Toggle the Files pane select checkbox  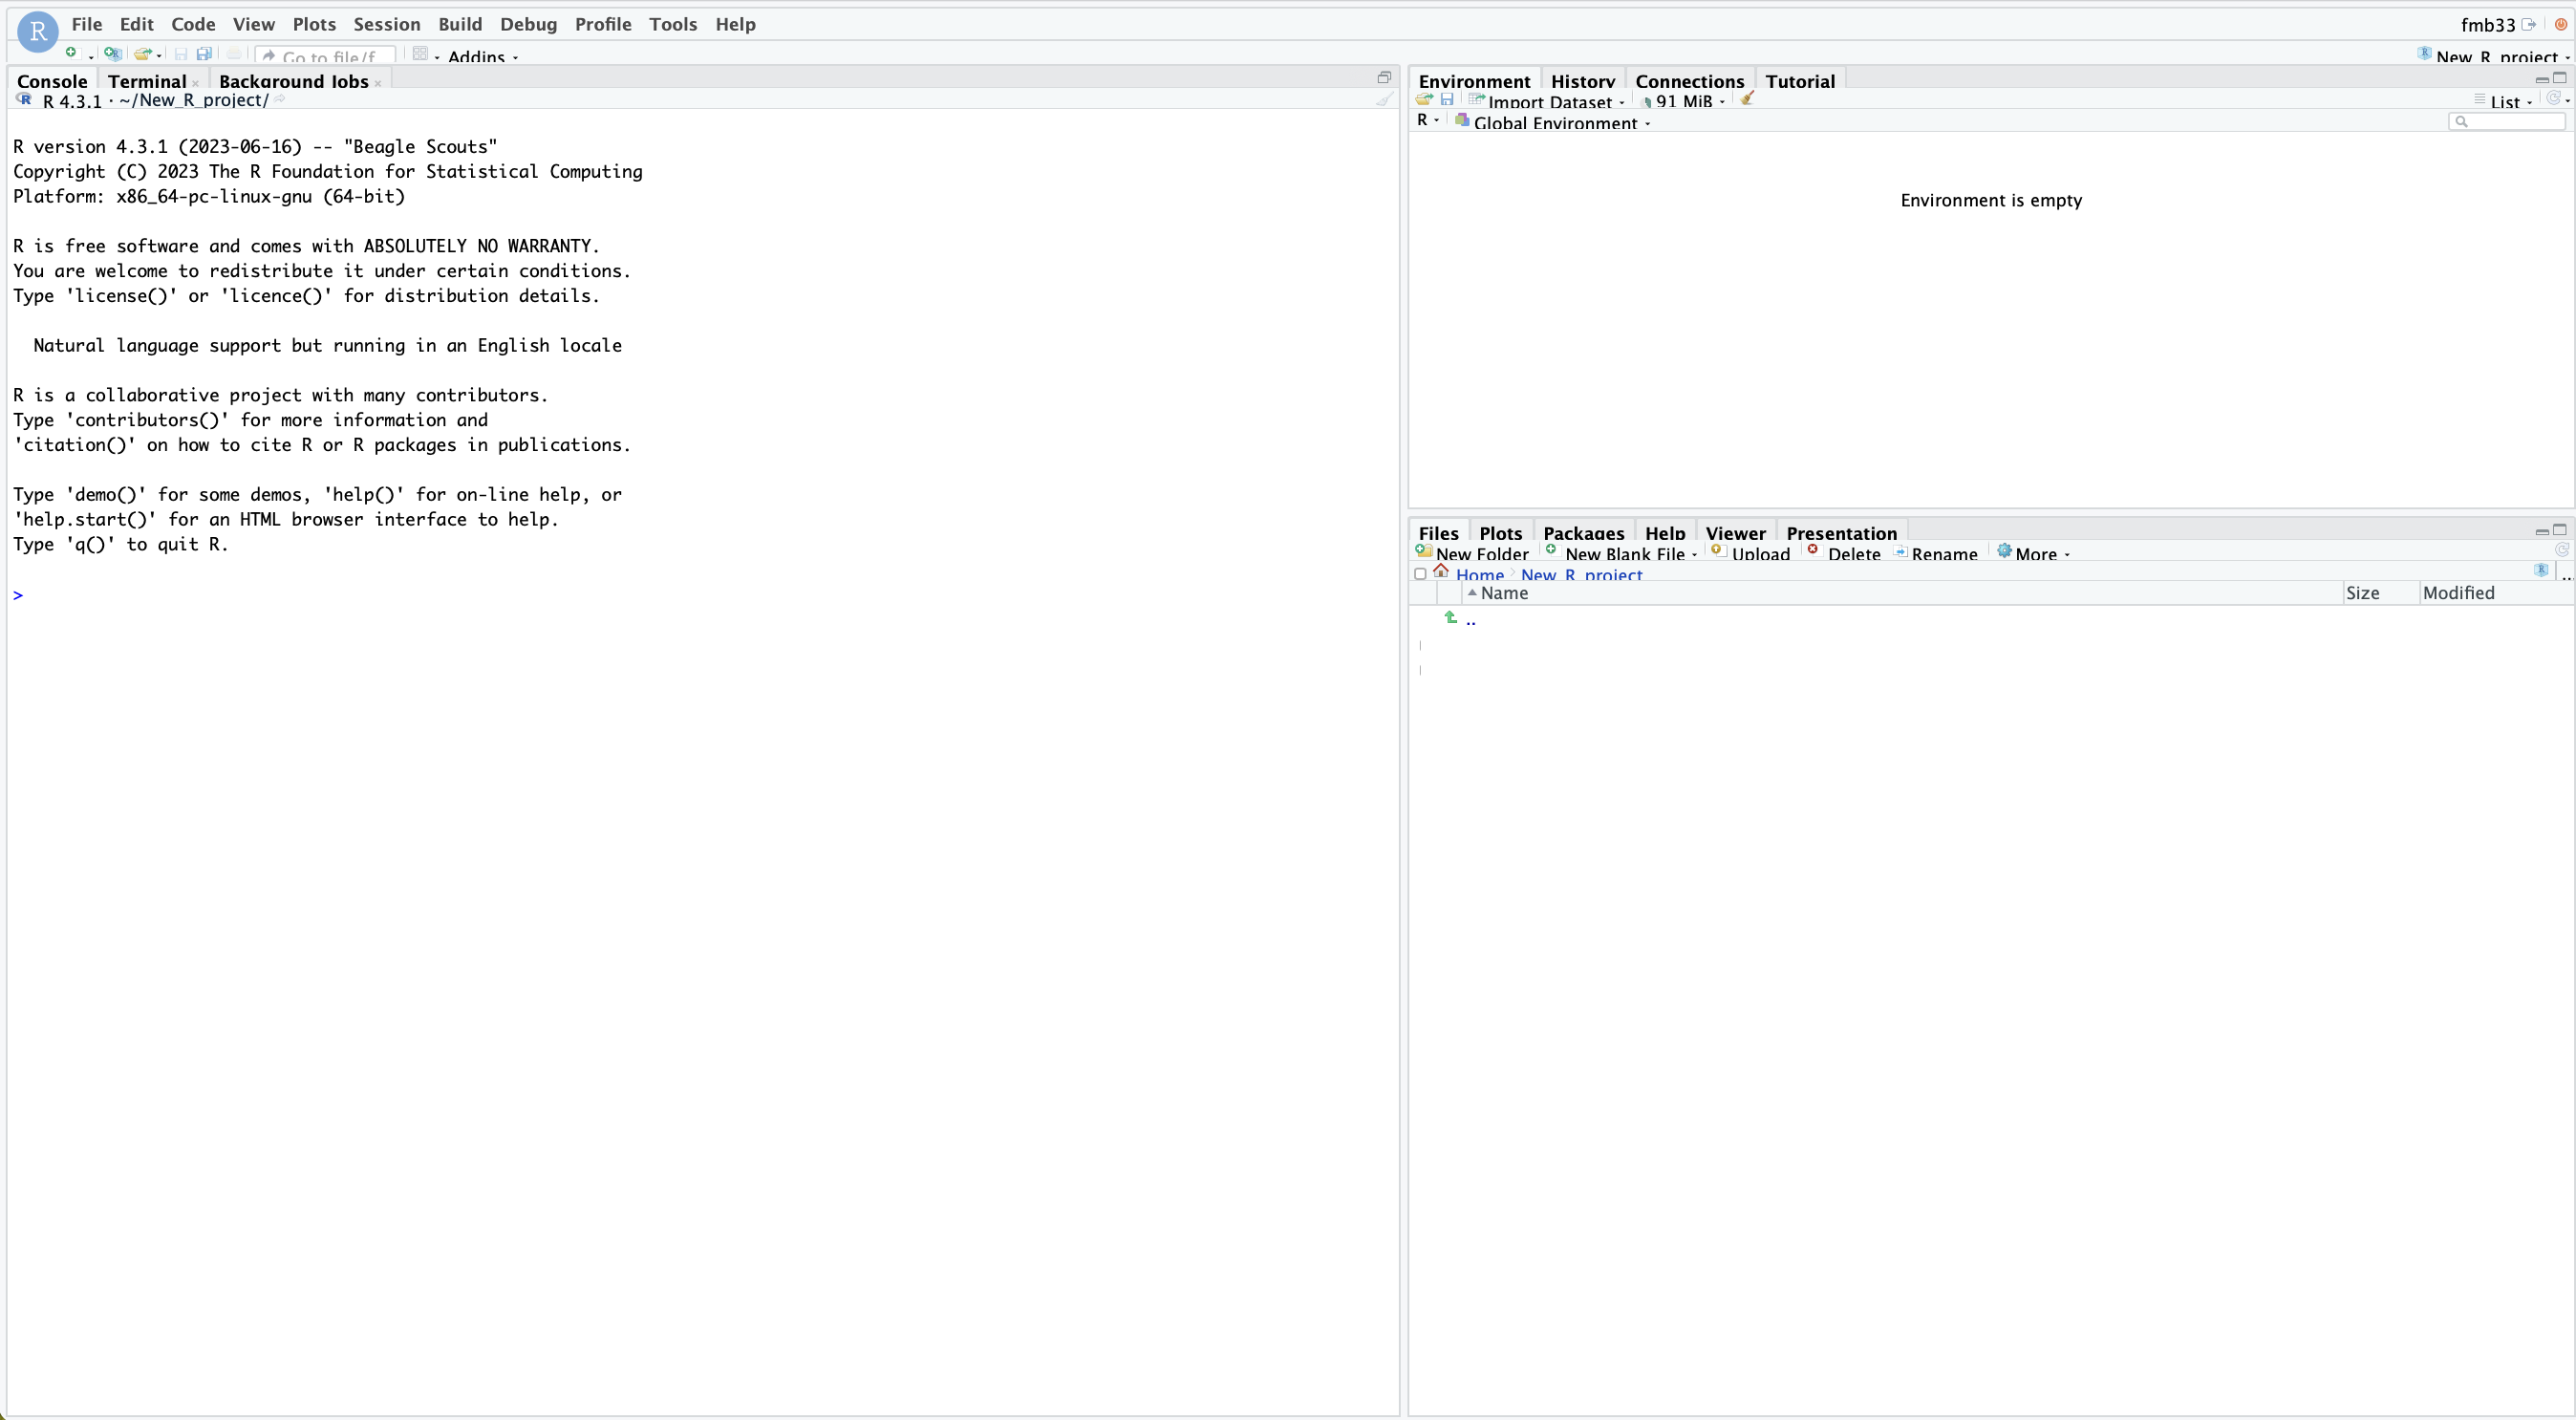[1420, 574]
